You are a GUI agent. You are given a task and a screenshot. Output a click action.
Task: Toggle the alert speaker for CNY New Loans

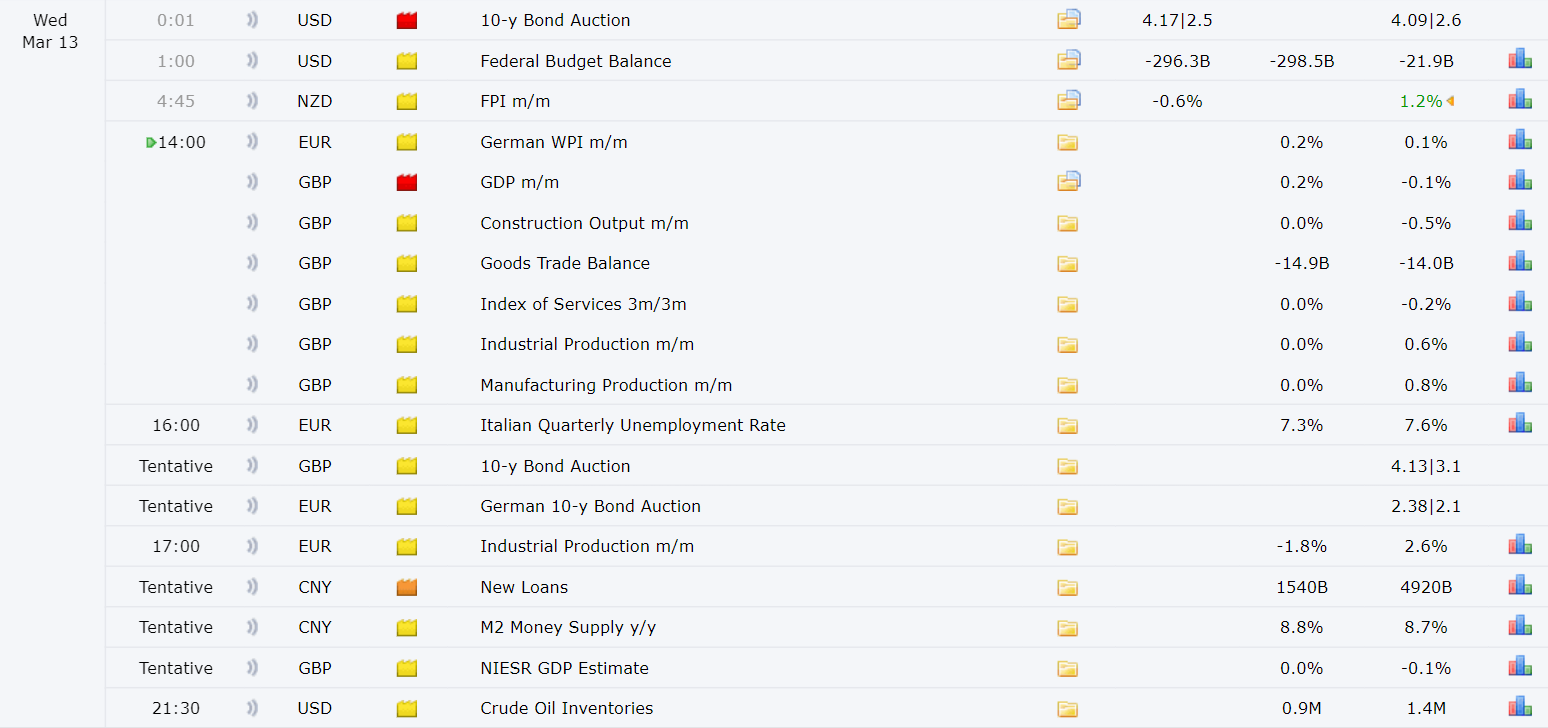tap(252, 587)
